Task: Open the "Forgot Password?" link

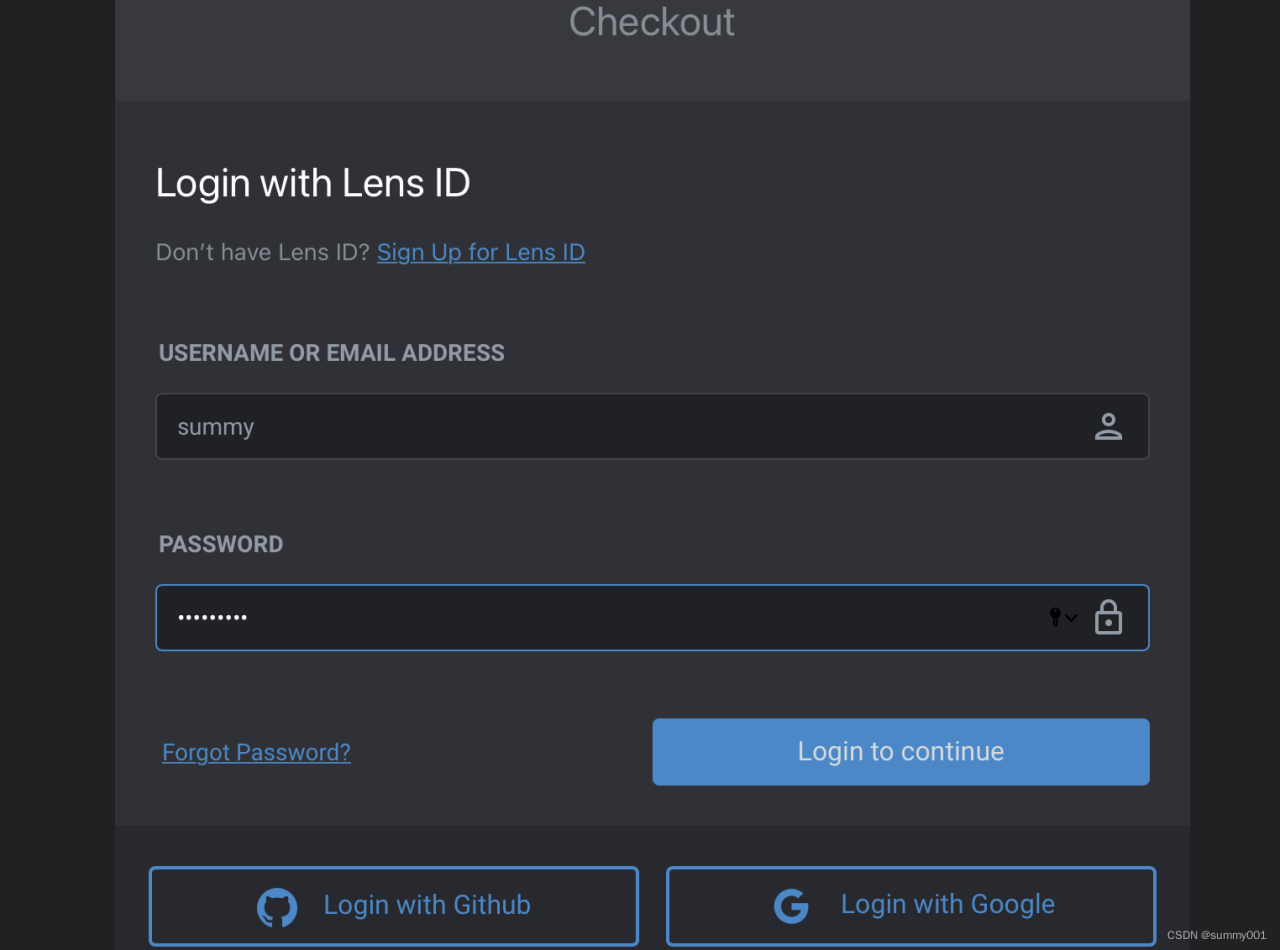Action: pyautogui.click(x=256, y=751)
